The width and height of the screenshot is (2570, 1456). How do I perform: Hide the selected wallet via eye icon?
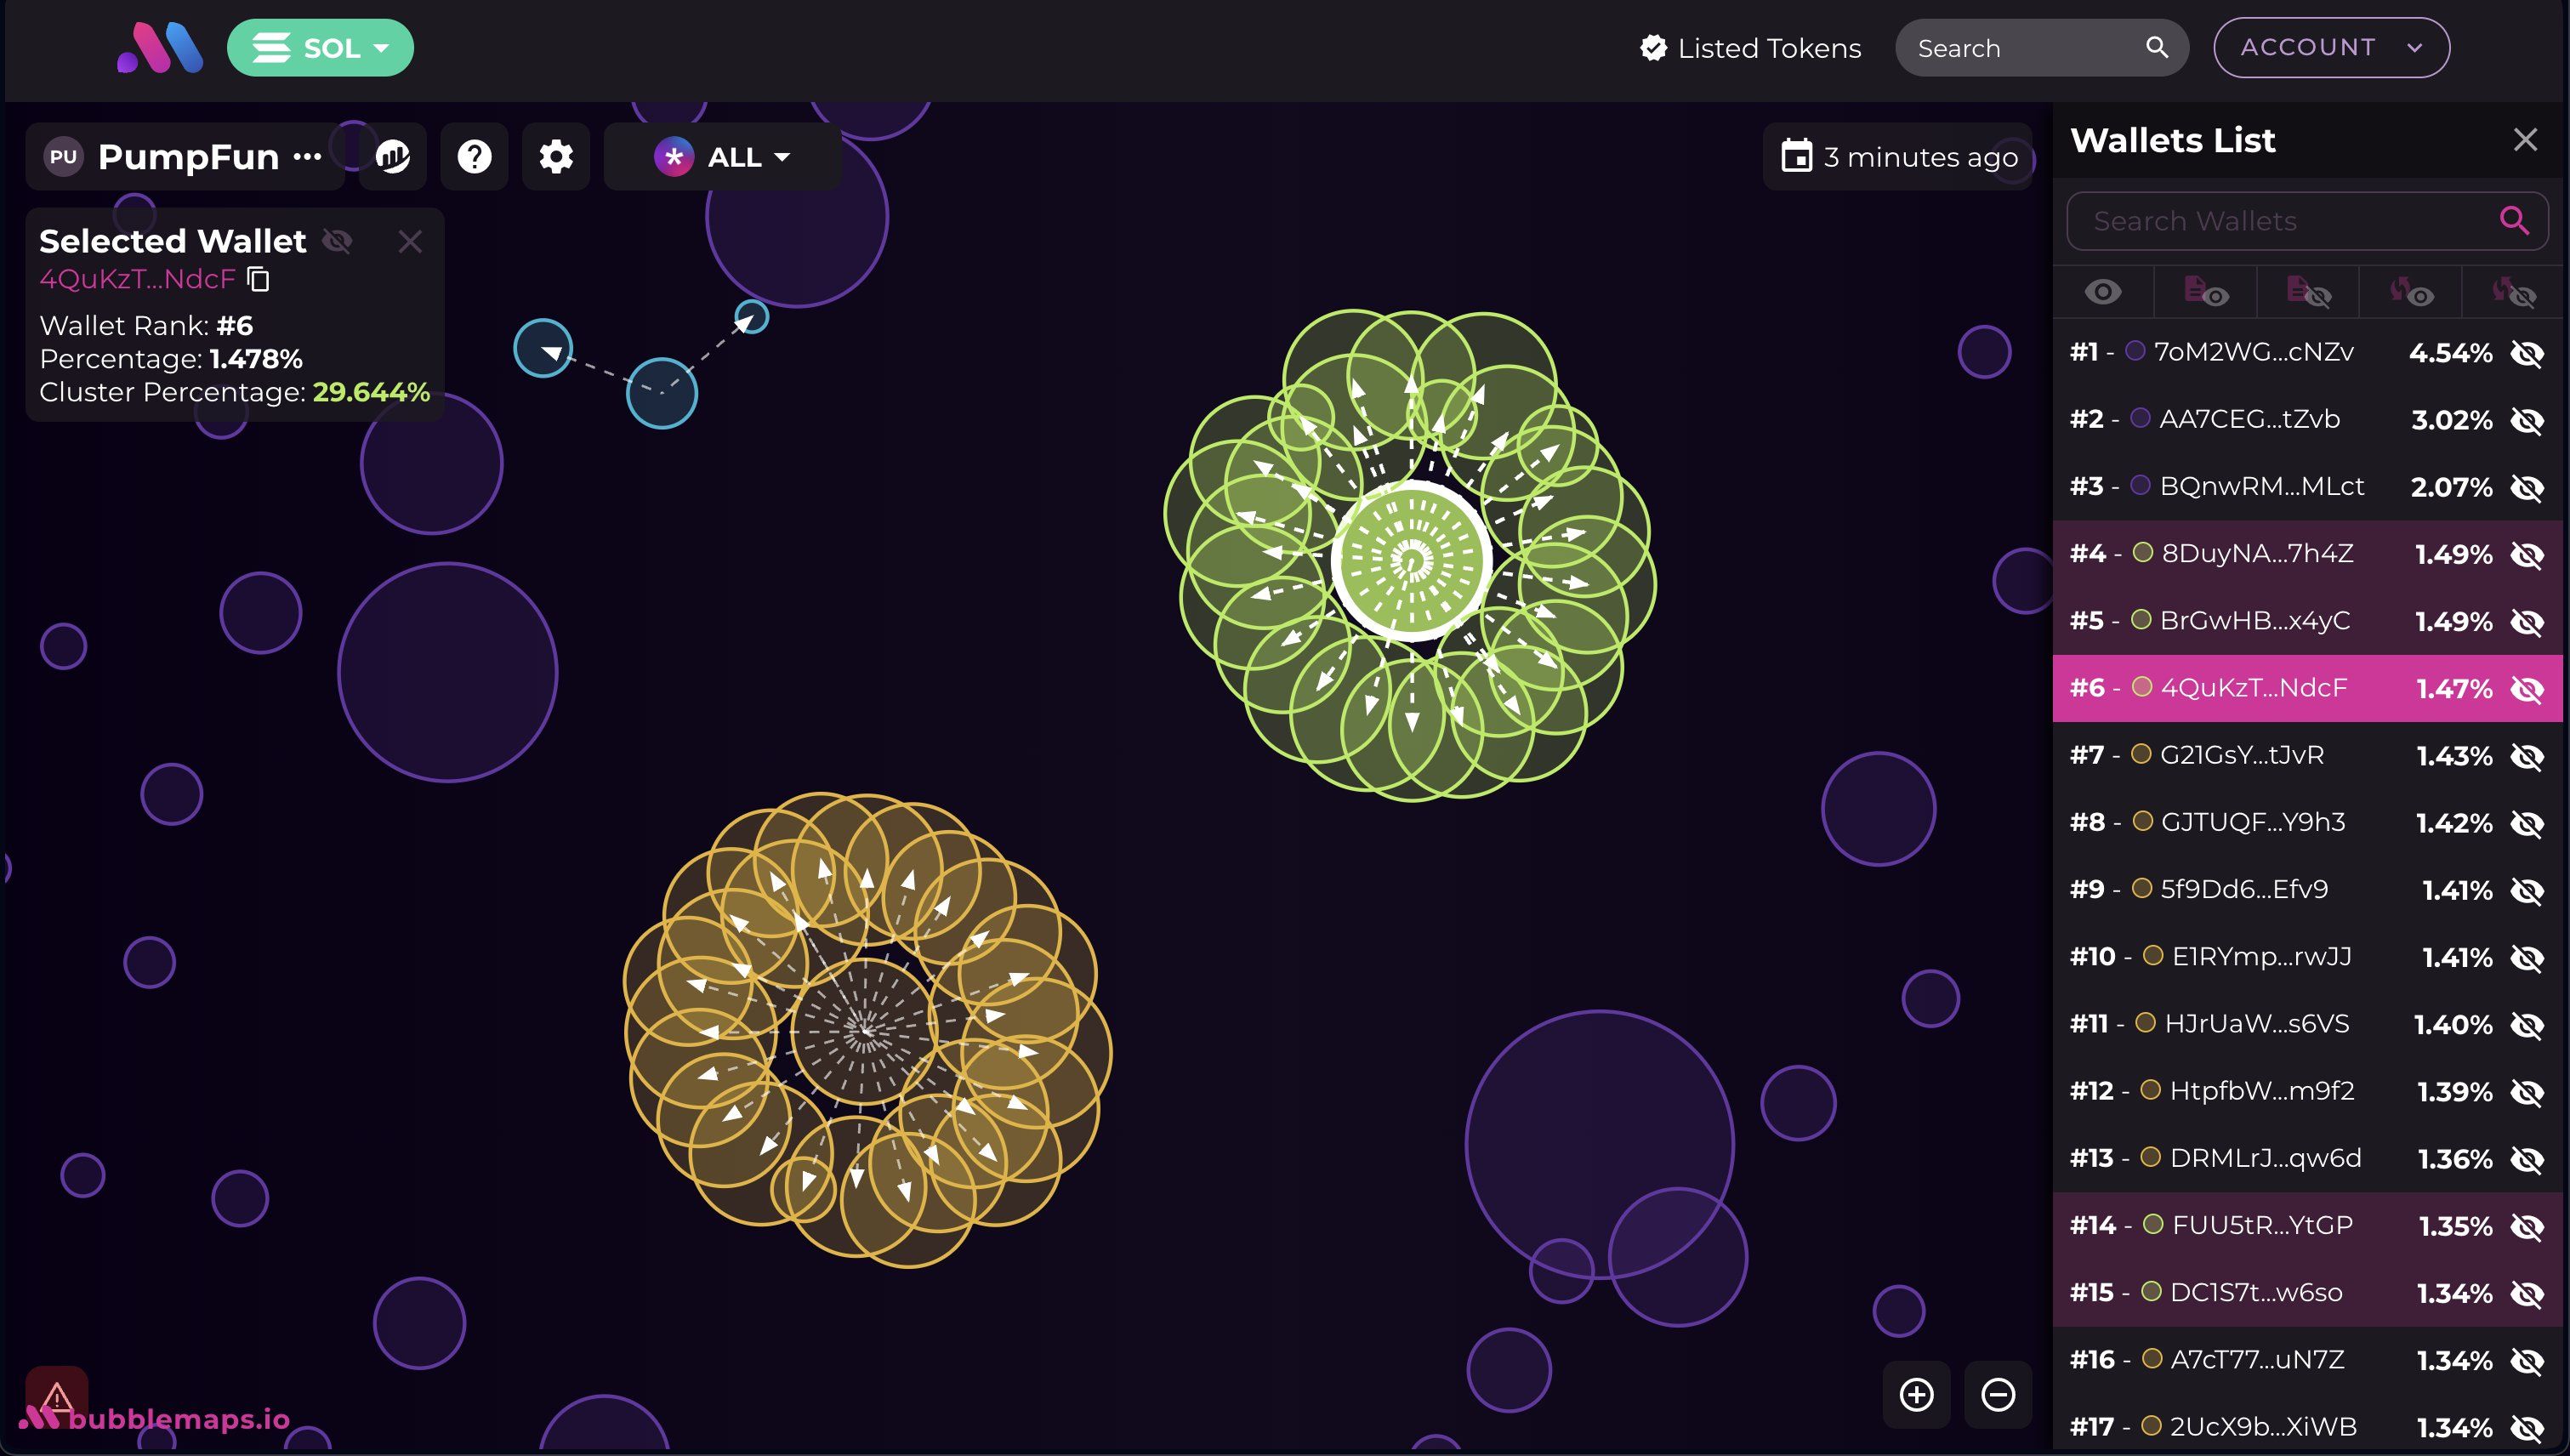[x=338, y=241]
